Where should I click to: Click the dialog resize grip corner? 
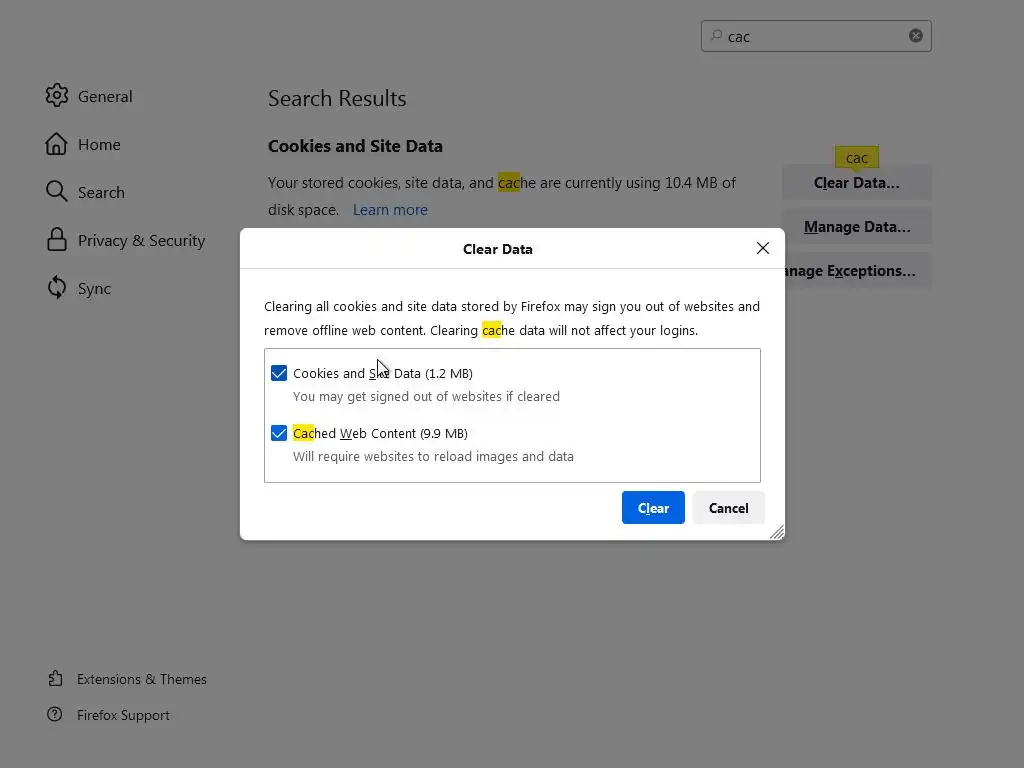pyautogui.click(x=776, y=532)
